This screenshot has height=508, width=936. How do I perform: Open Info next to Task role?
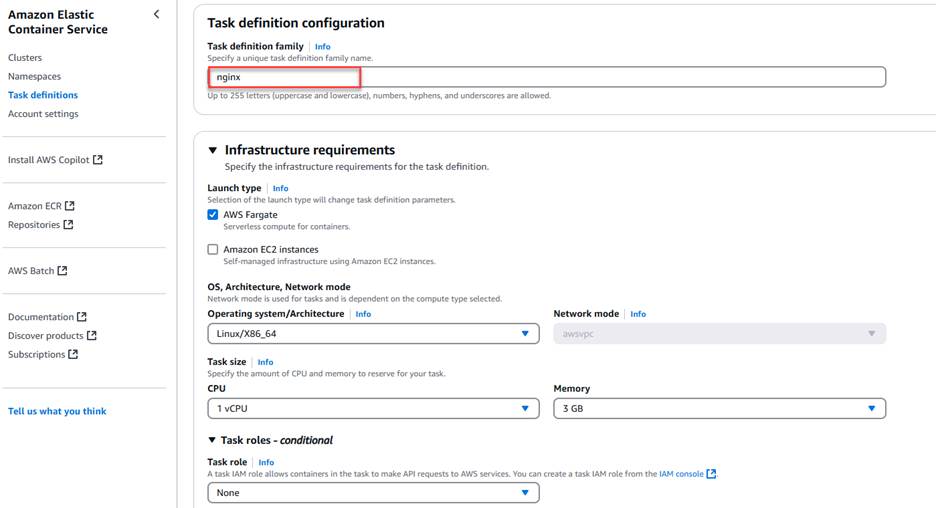click(266, 463)
